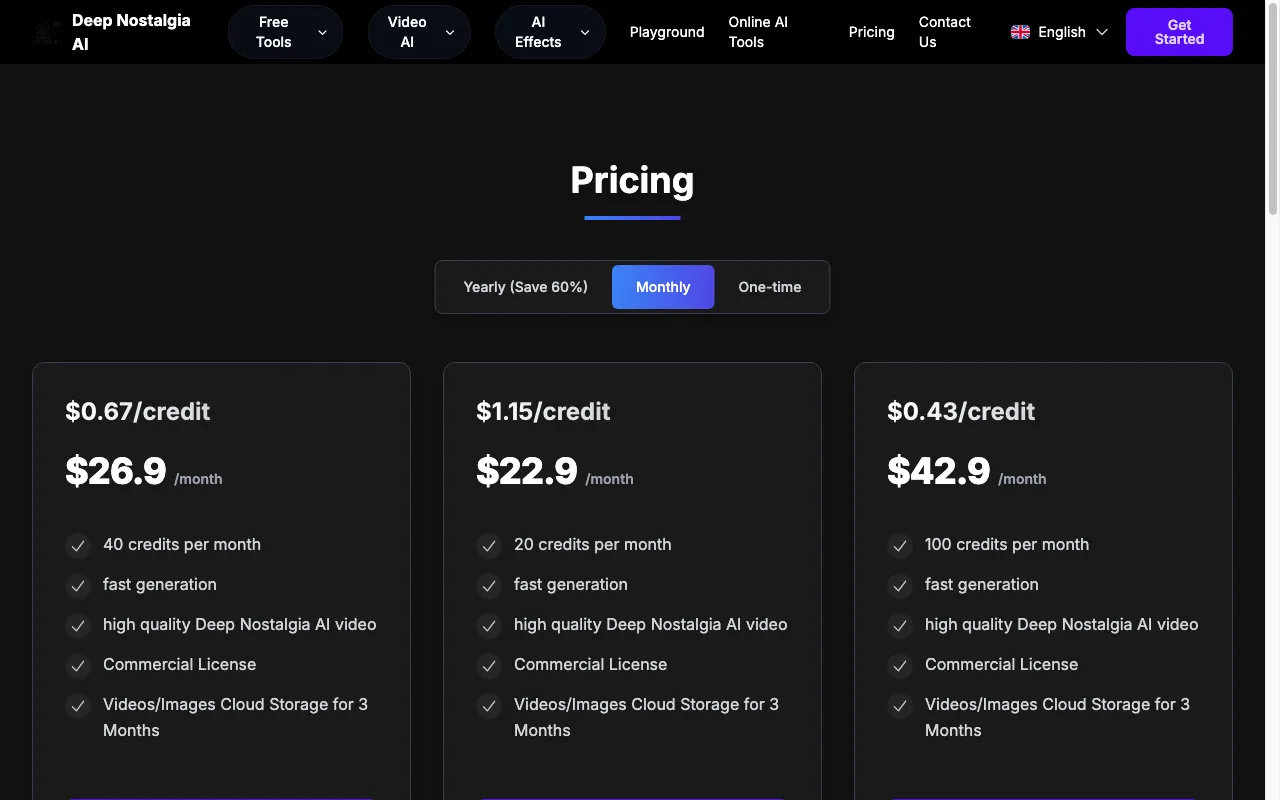Click Commercial License checkmark in $42.9 plan

[x=900, y=665]
